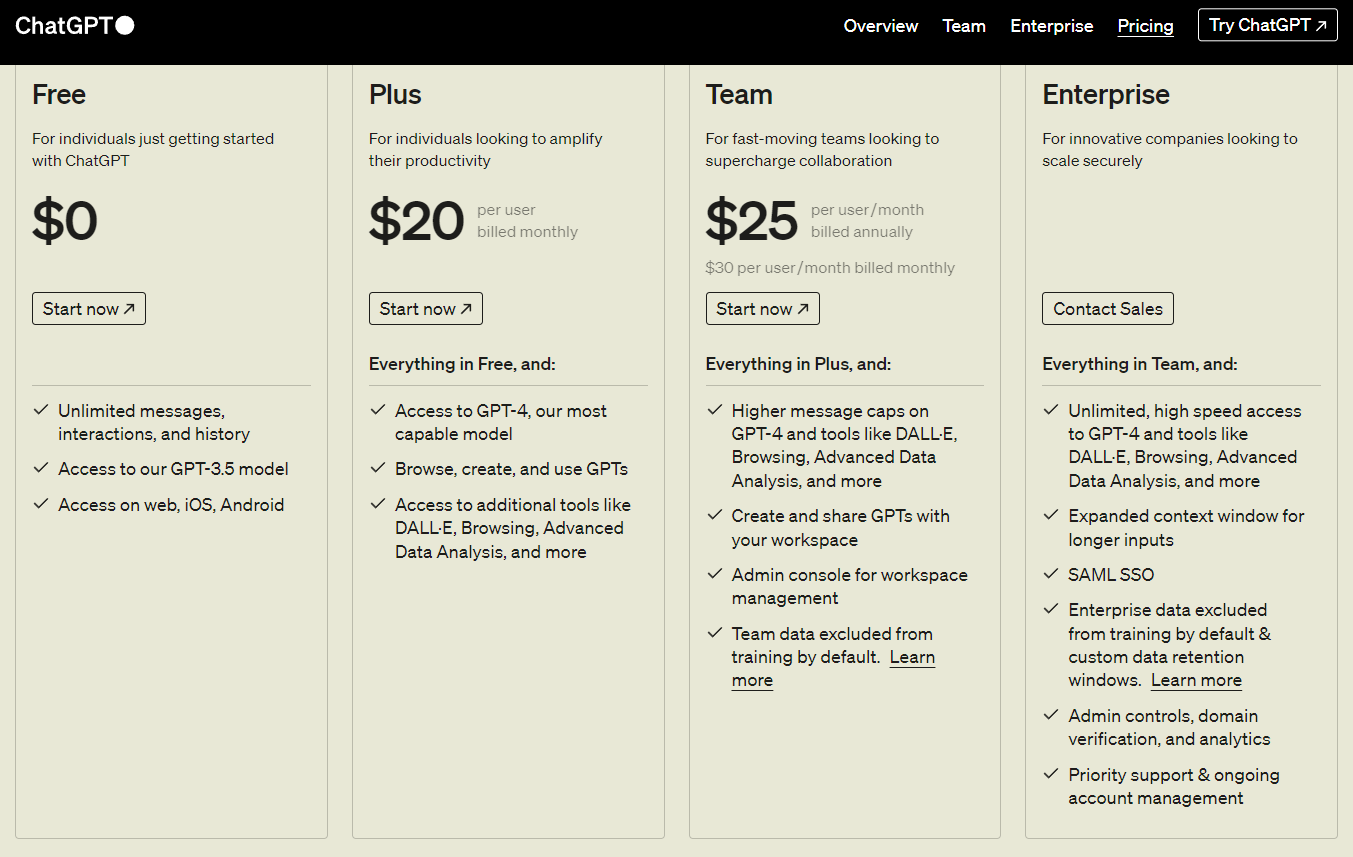Click 'Everything in Plus, and:' text
Image resolution: width=1353 pixels, height=857 pixels.
pyautogui.click(x=798, y=364)
